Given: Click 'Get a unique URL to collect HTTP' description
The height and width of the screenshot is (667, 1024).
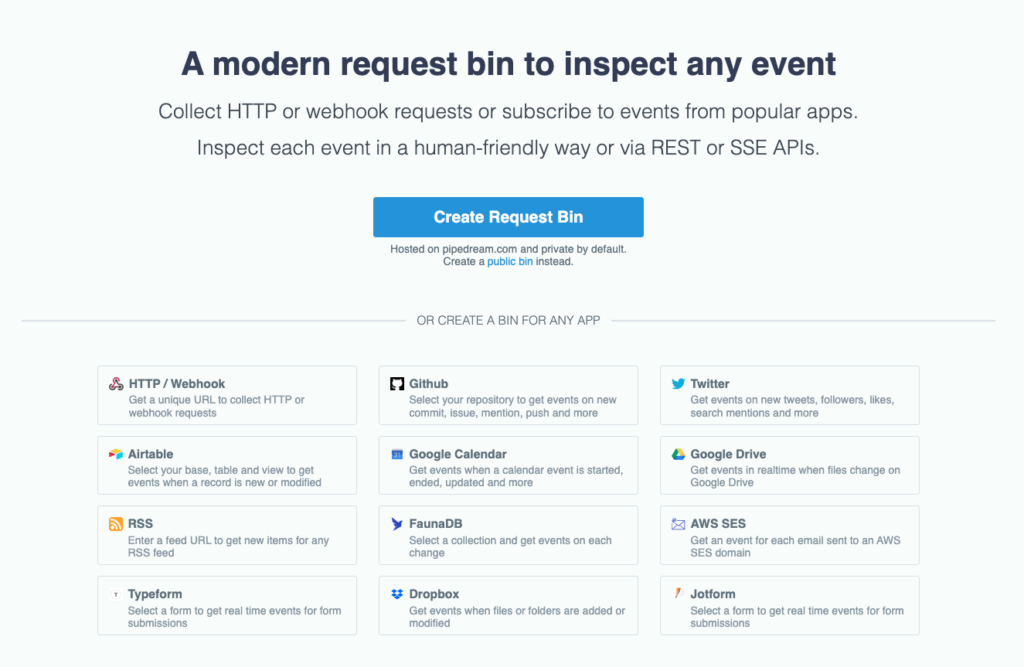Looking at the screenshot, I should [216, 406].
